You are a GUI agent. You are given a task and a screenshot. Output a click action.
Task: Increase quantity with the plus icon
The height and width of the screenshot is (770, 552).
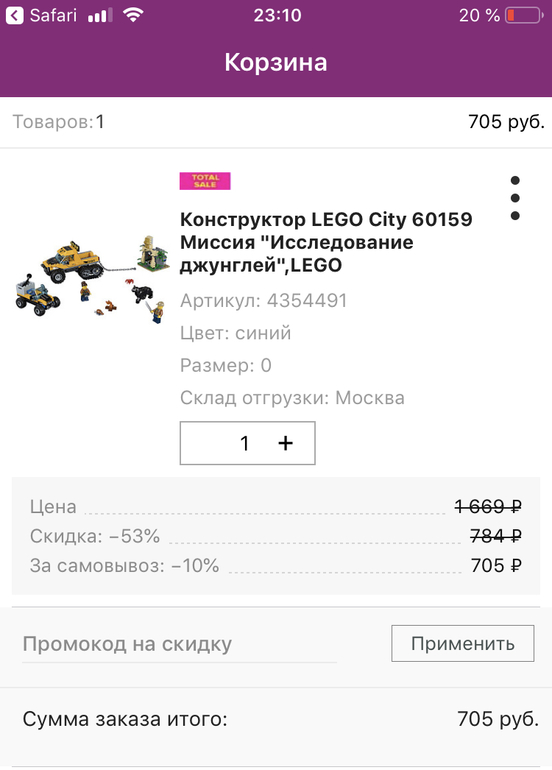pos(285,443)
